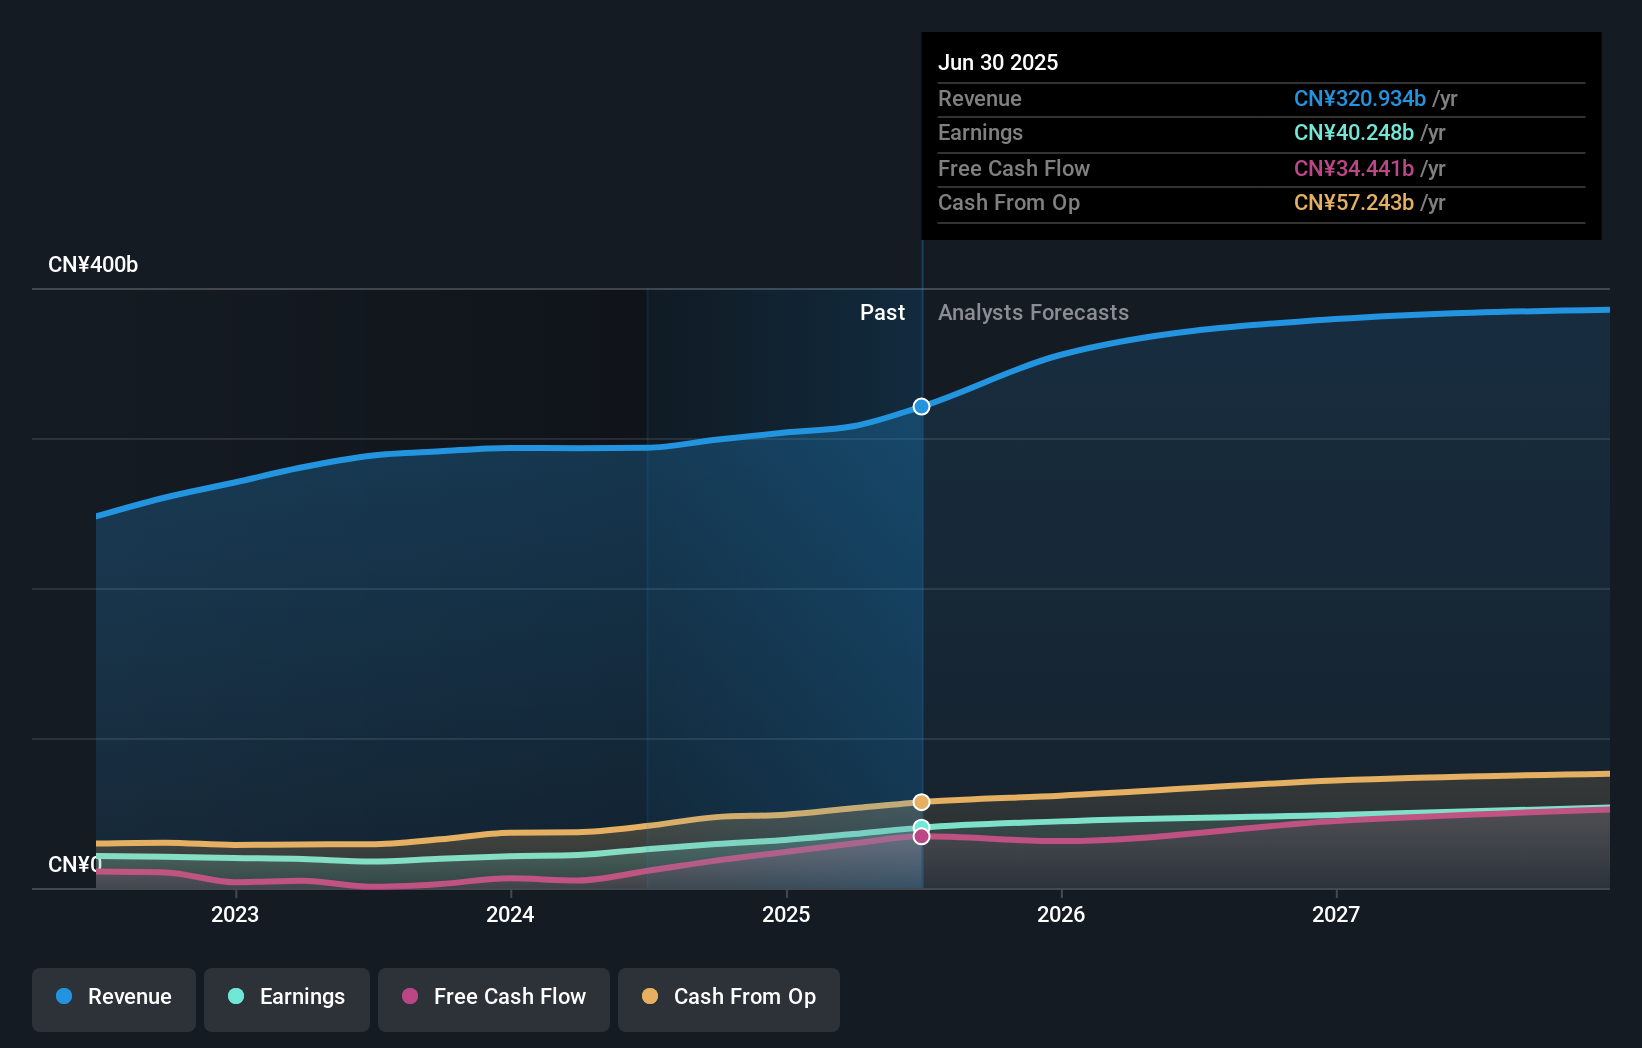
Task: Select the orange Cash From Op data point marker
Action: (x=921, y=801)
